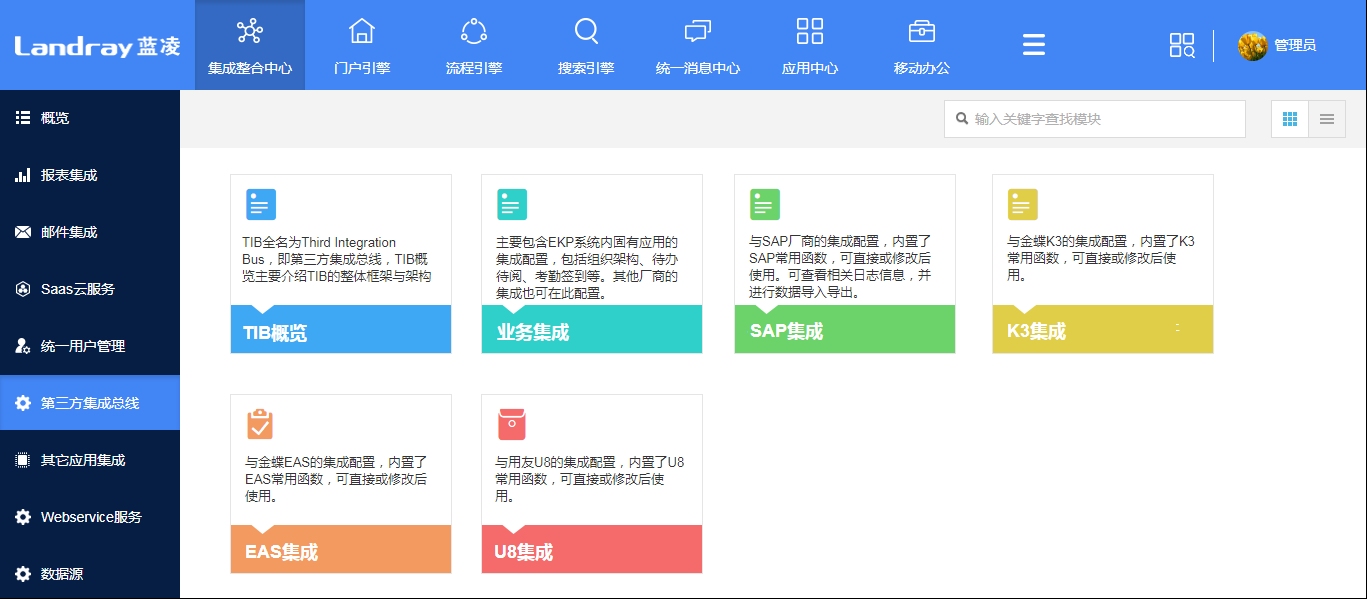Screen dimensions: 1367x599
Task: Select 概览 in the sidebar
Action: tap(90, 118)
